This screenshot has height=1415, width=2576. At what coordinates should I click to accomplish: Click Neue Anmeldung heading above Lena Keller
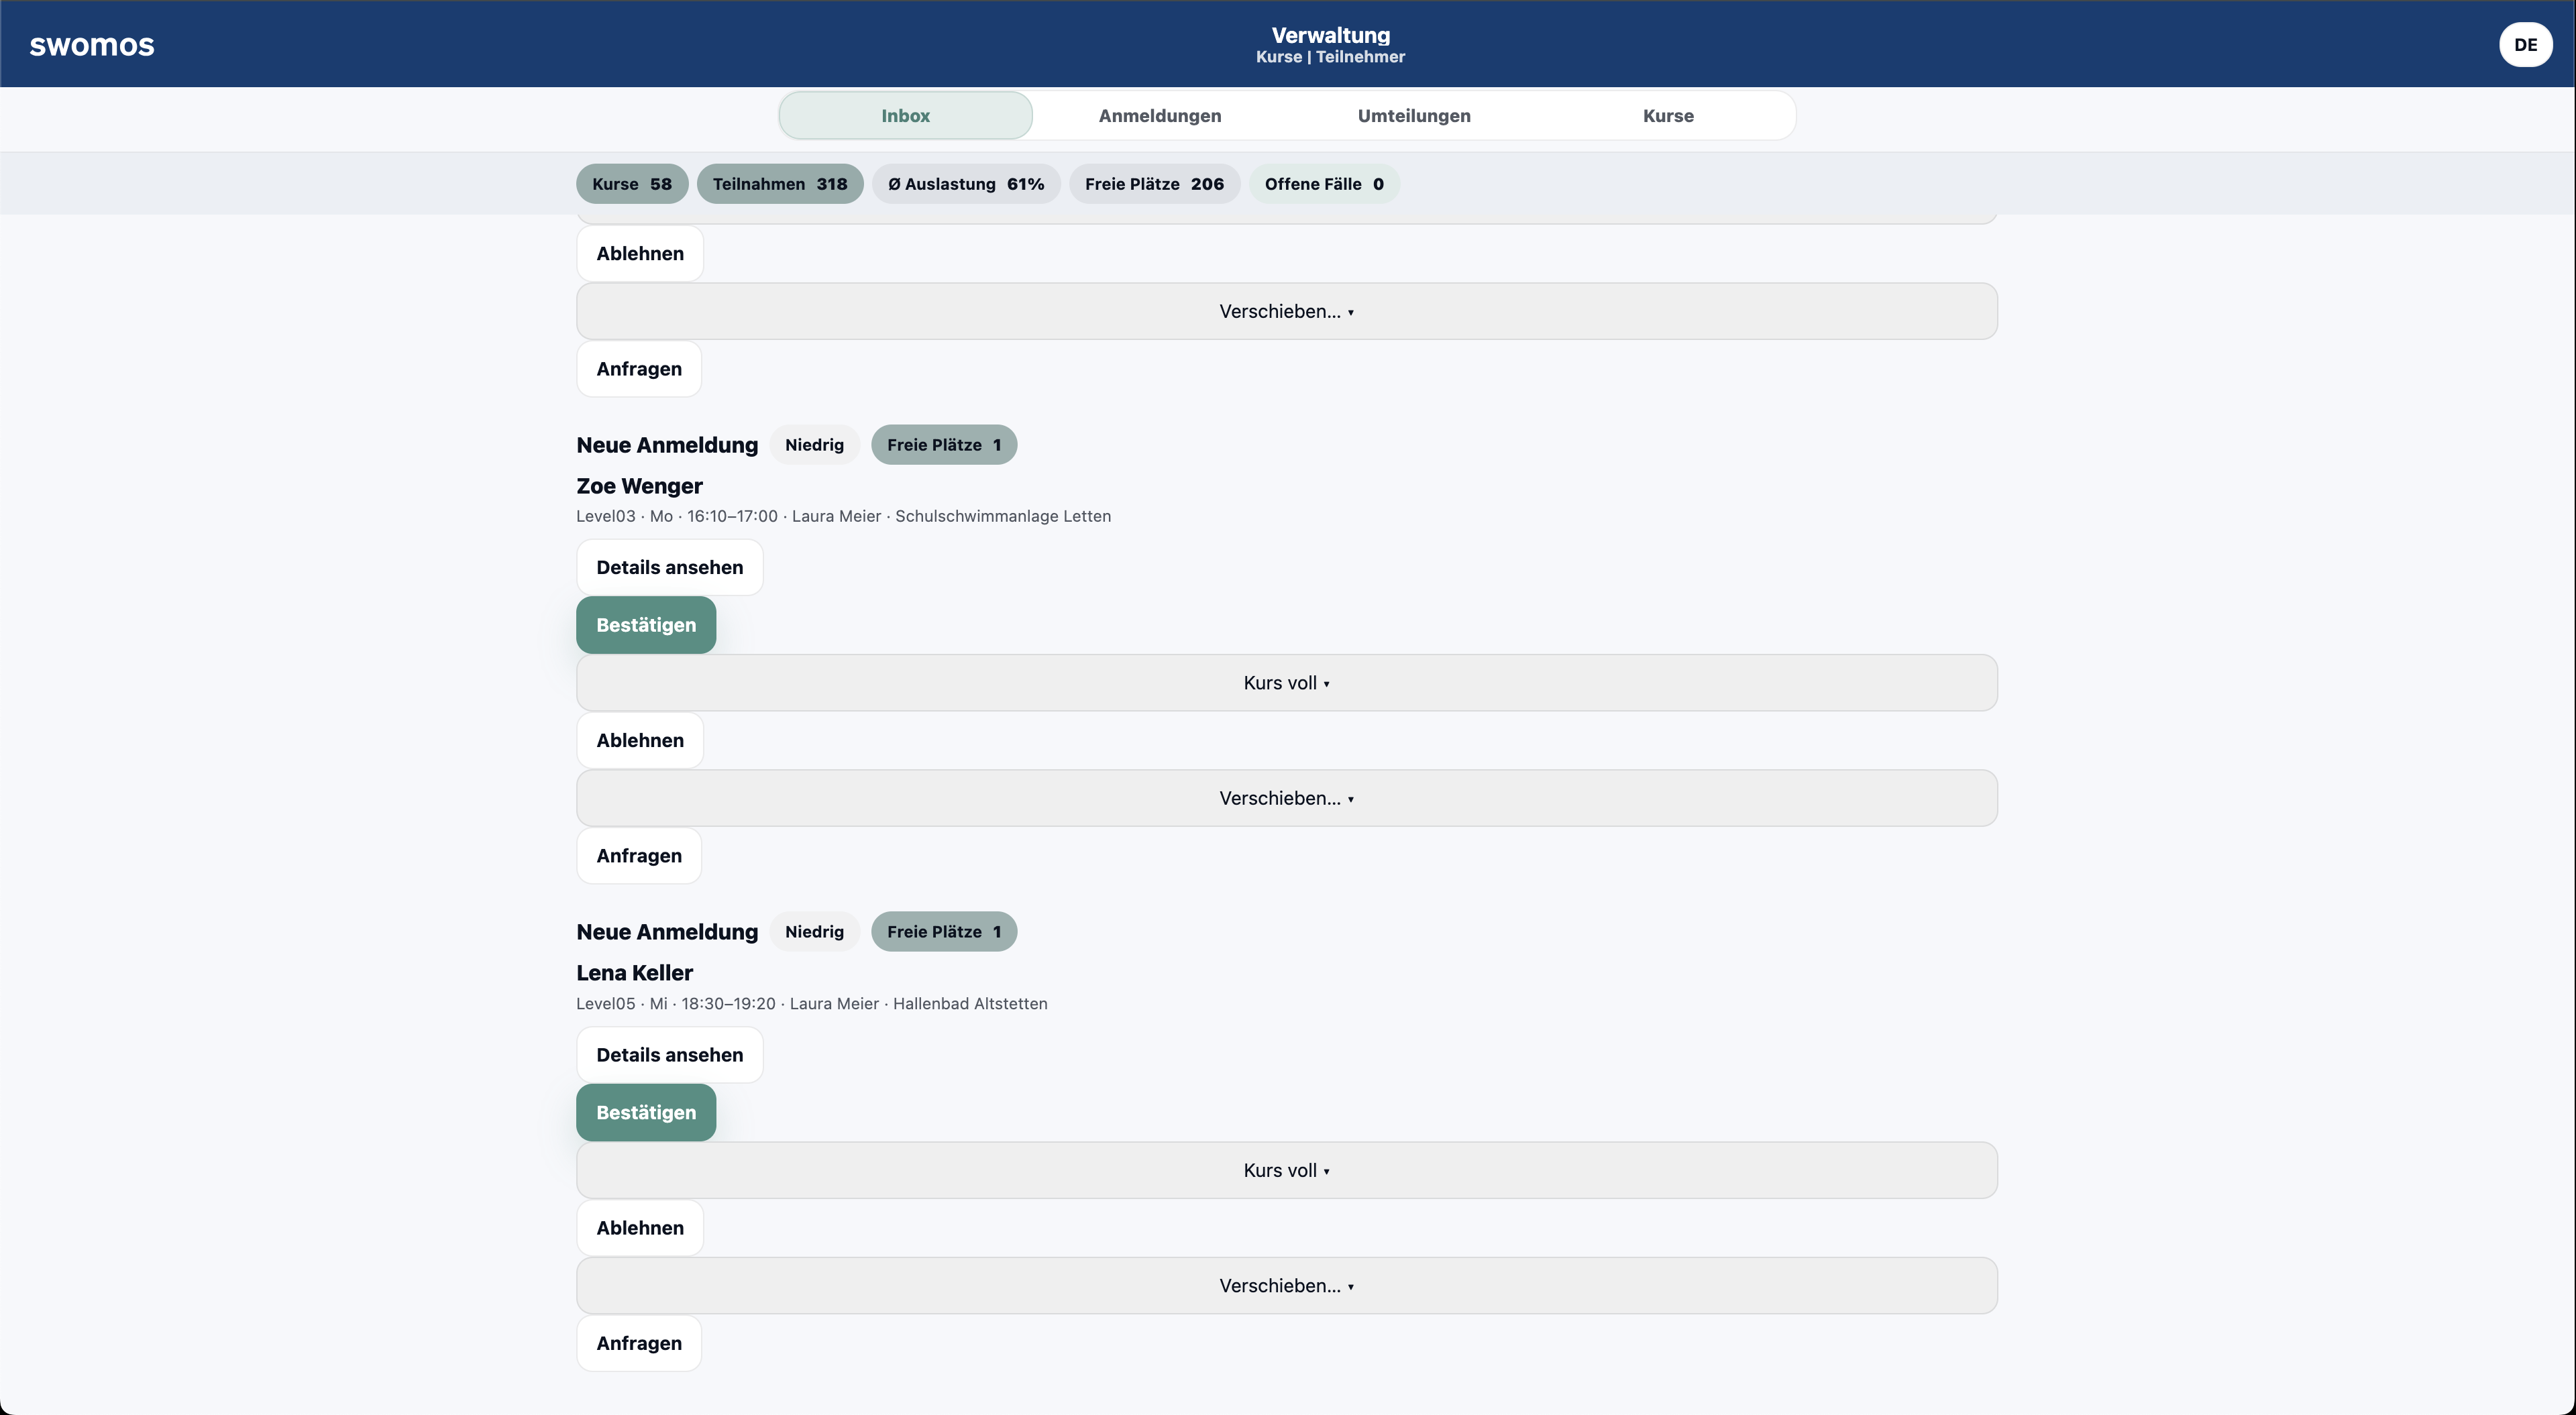tap(667, 932)
